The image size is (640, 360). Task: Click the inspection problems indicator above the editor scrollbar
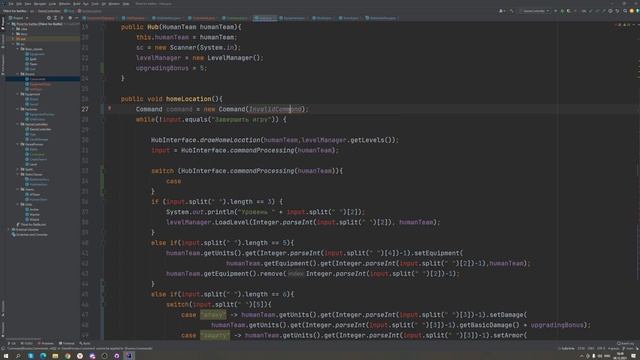(623, 25)
